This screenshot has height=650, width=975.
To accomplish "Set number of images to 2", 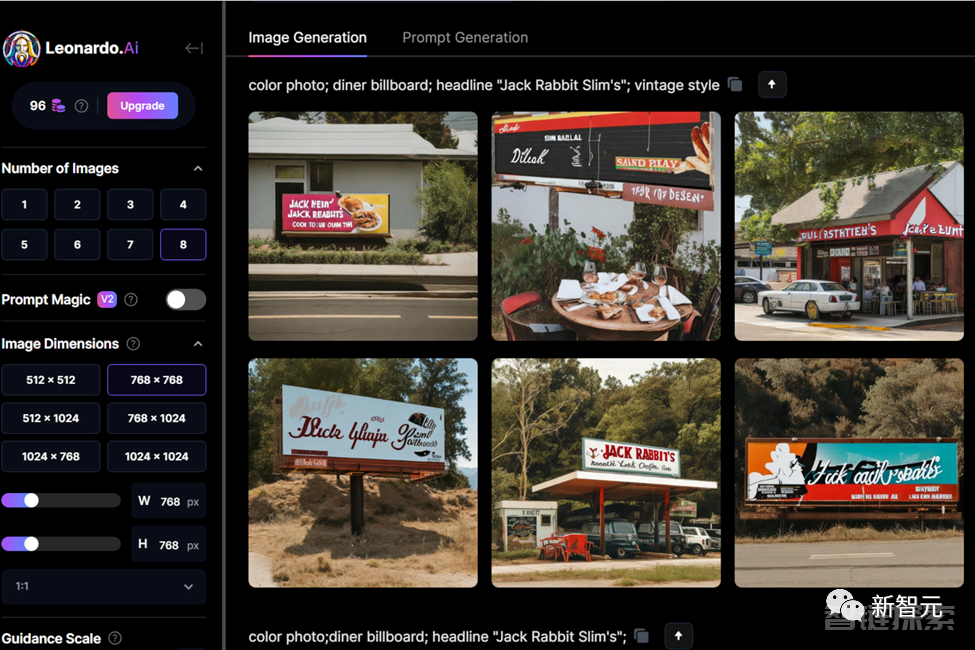I will 77,205.
